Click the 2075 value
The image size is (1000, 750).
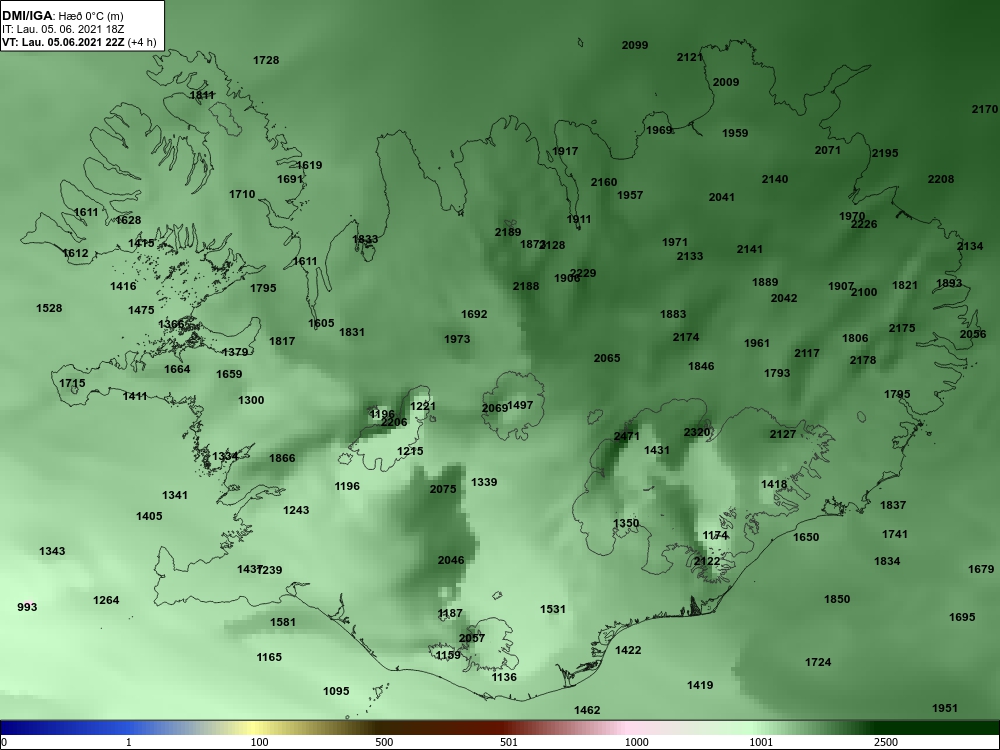443,489
